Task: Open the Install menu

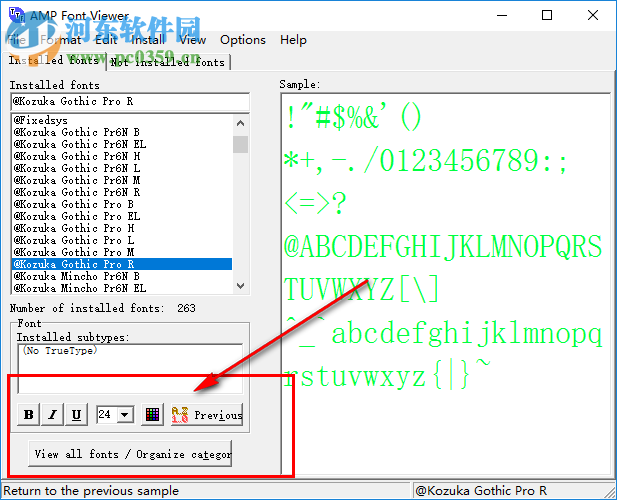Action: (x=148, y=40)
